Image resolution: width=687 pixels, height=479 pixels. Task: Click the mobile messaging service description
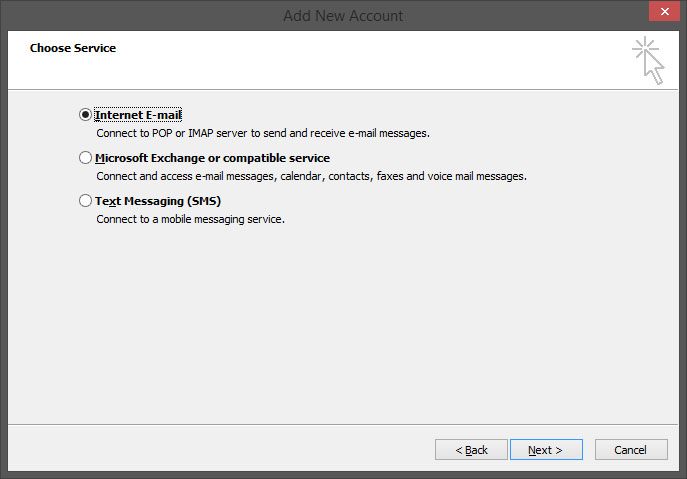click(x=191, y=219)
